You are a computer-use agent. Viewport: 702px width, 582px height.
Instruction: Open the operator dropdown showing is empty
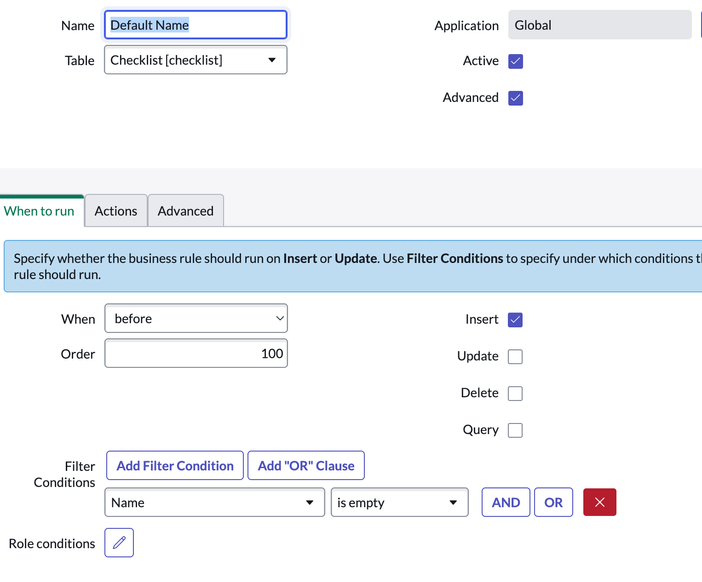click(x=400, y=502)
